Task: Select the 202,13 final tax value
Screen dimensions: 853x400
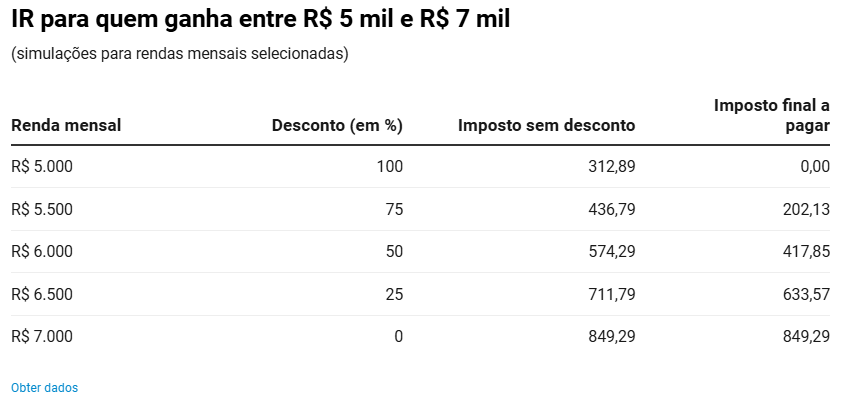Action: tap(806, 209)
